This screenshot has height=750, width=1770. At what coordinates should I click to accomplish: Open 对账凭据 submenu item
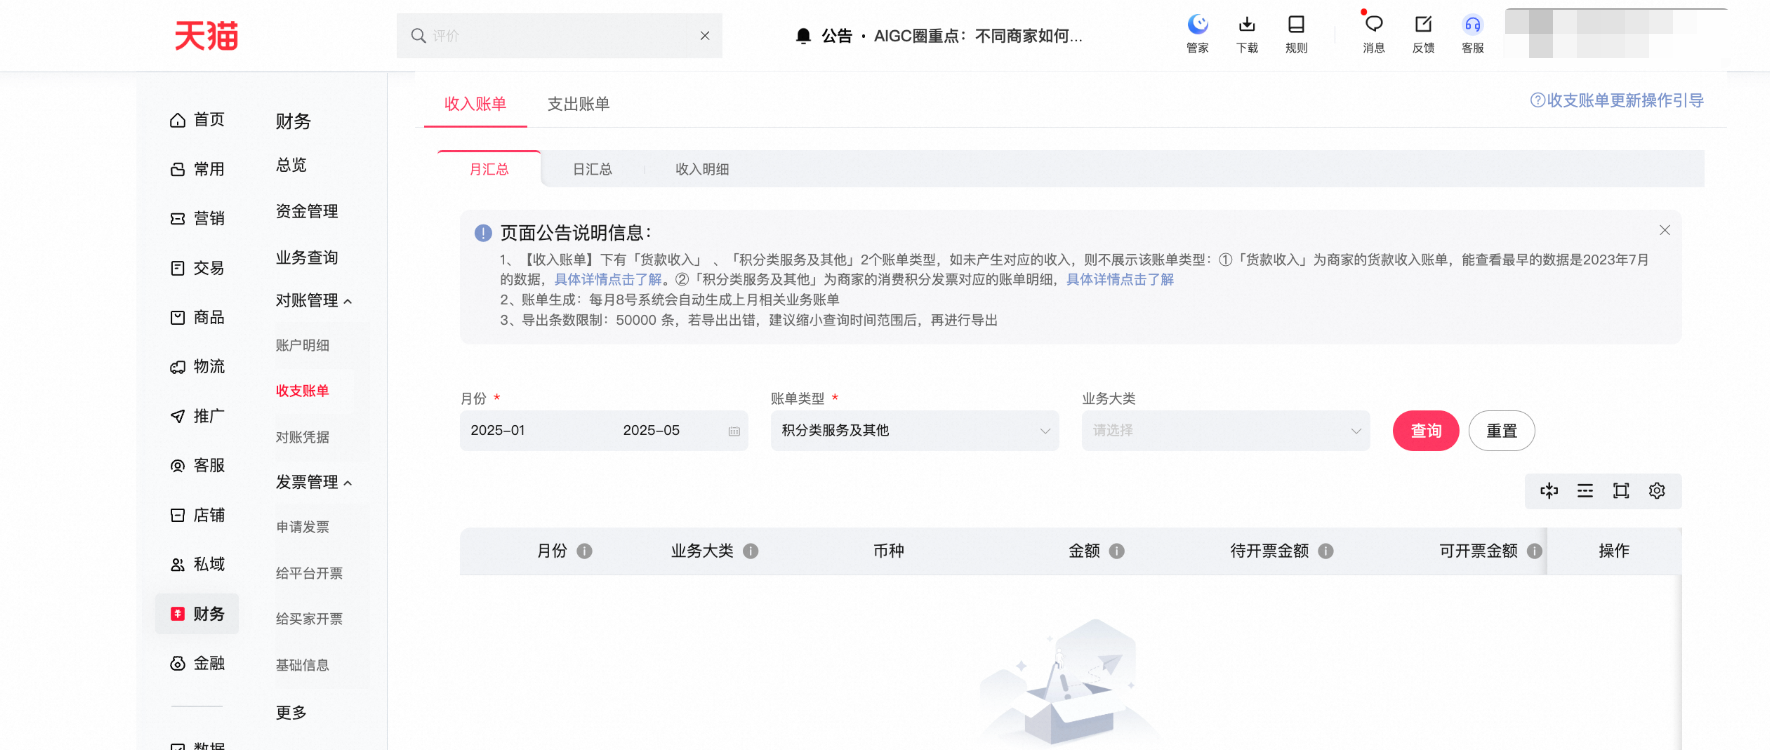pyautogui.click(x=302, y=437)
